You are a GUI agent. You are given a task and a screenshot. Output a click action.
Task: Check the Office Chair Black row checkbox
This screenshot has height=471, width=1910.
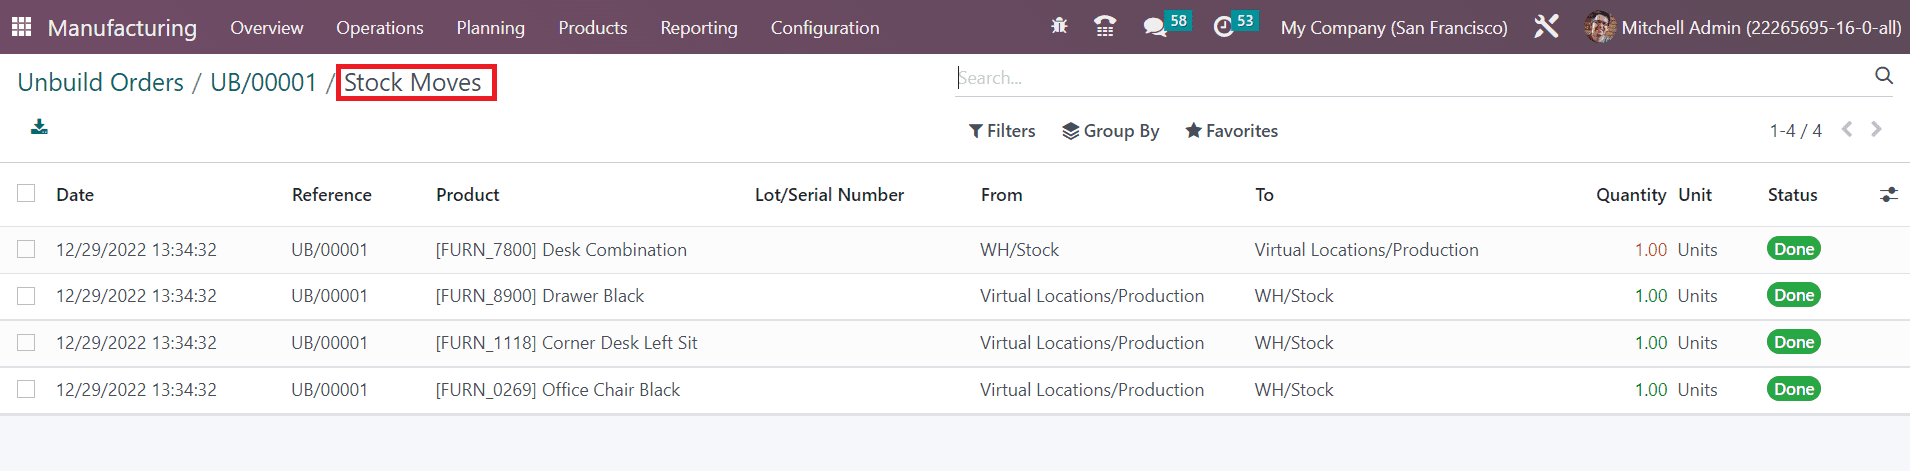click(x=26, y=389)
